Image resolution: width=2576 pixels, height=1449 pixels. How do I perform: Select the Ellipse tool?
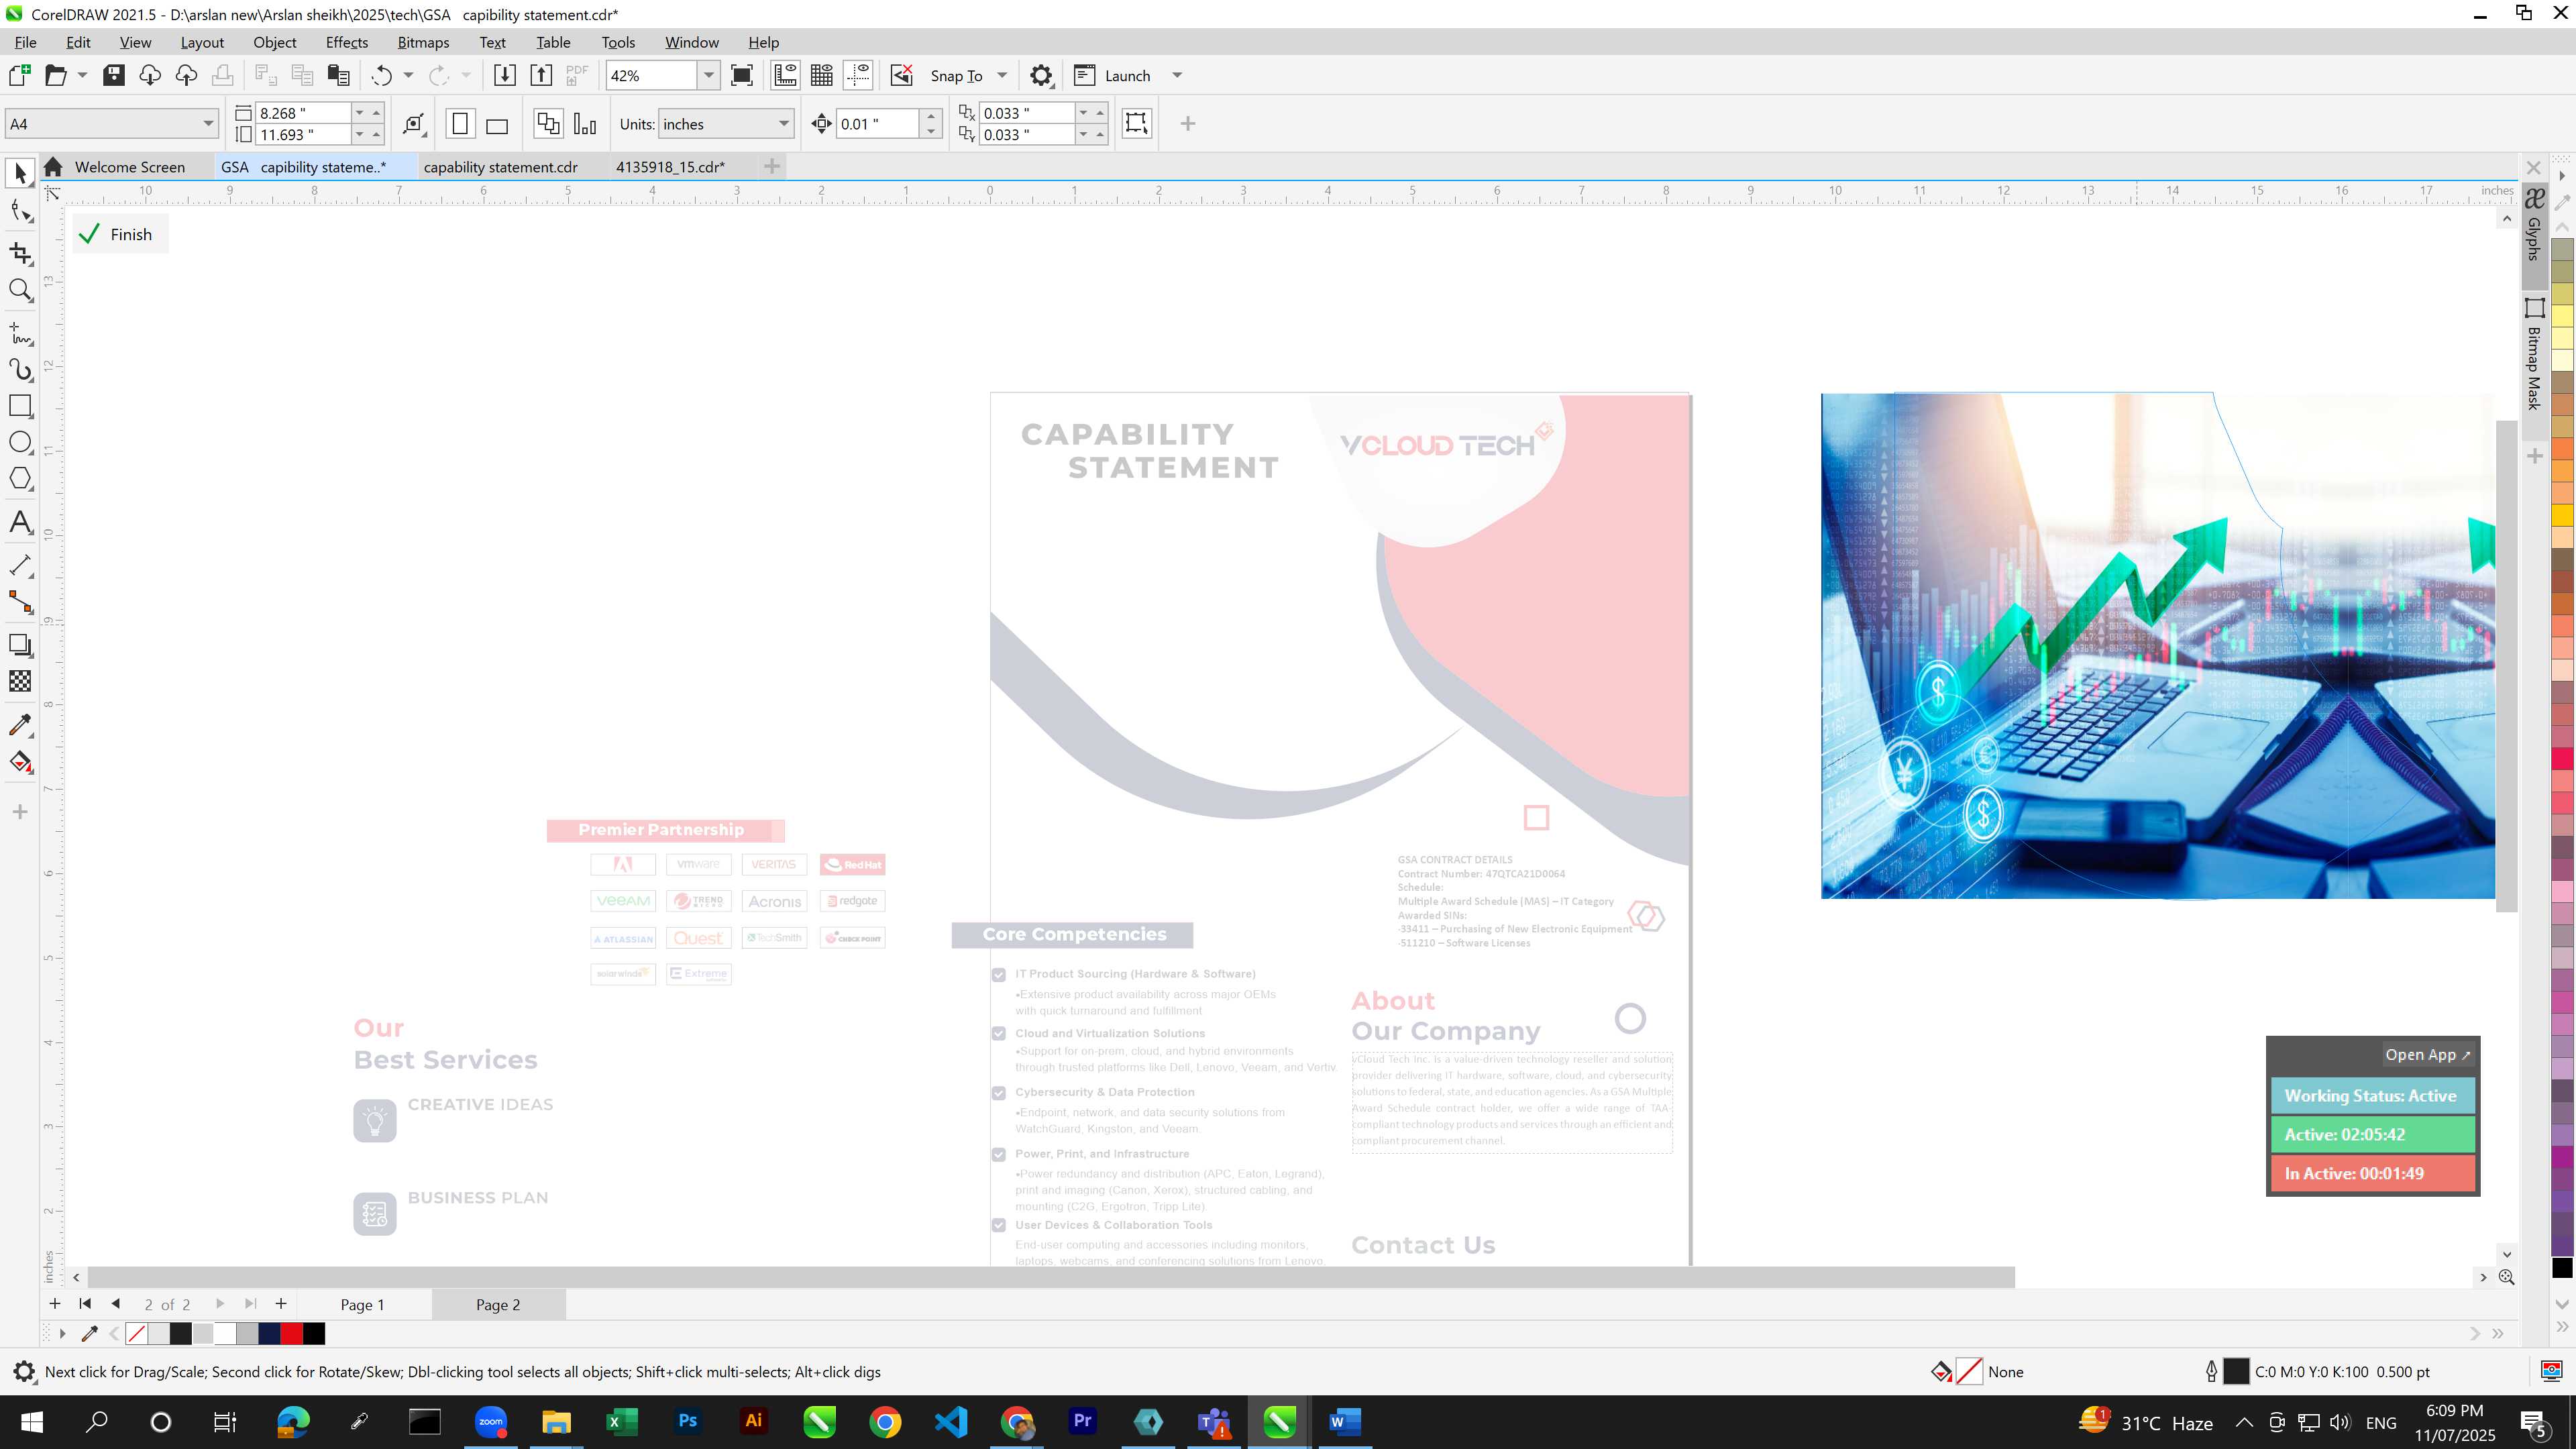pos(20,442)
